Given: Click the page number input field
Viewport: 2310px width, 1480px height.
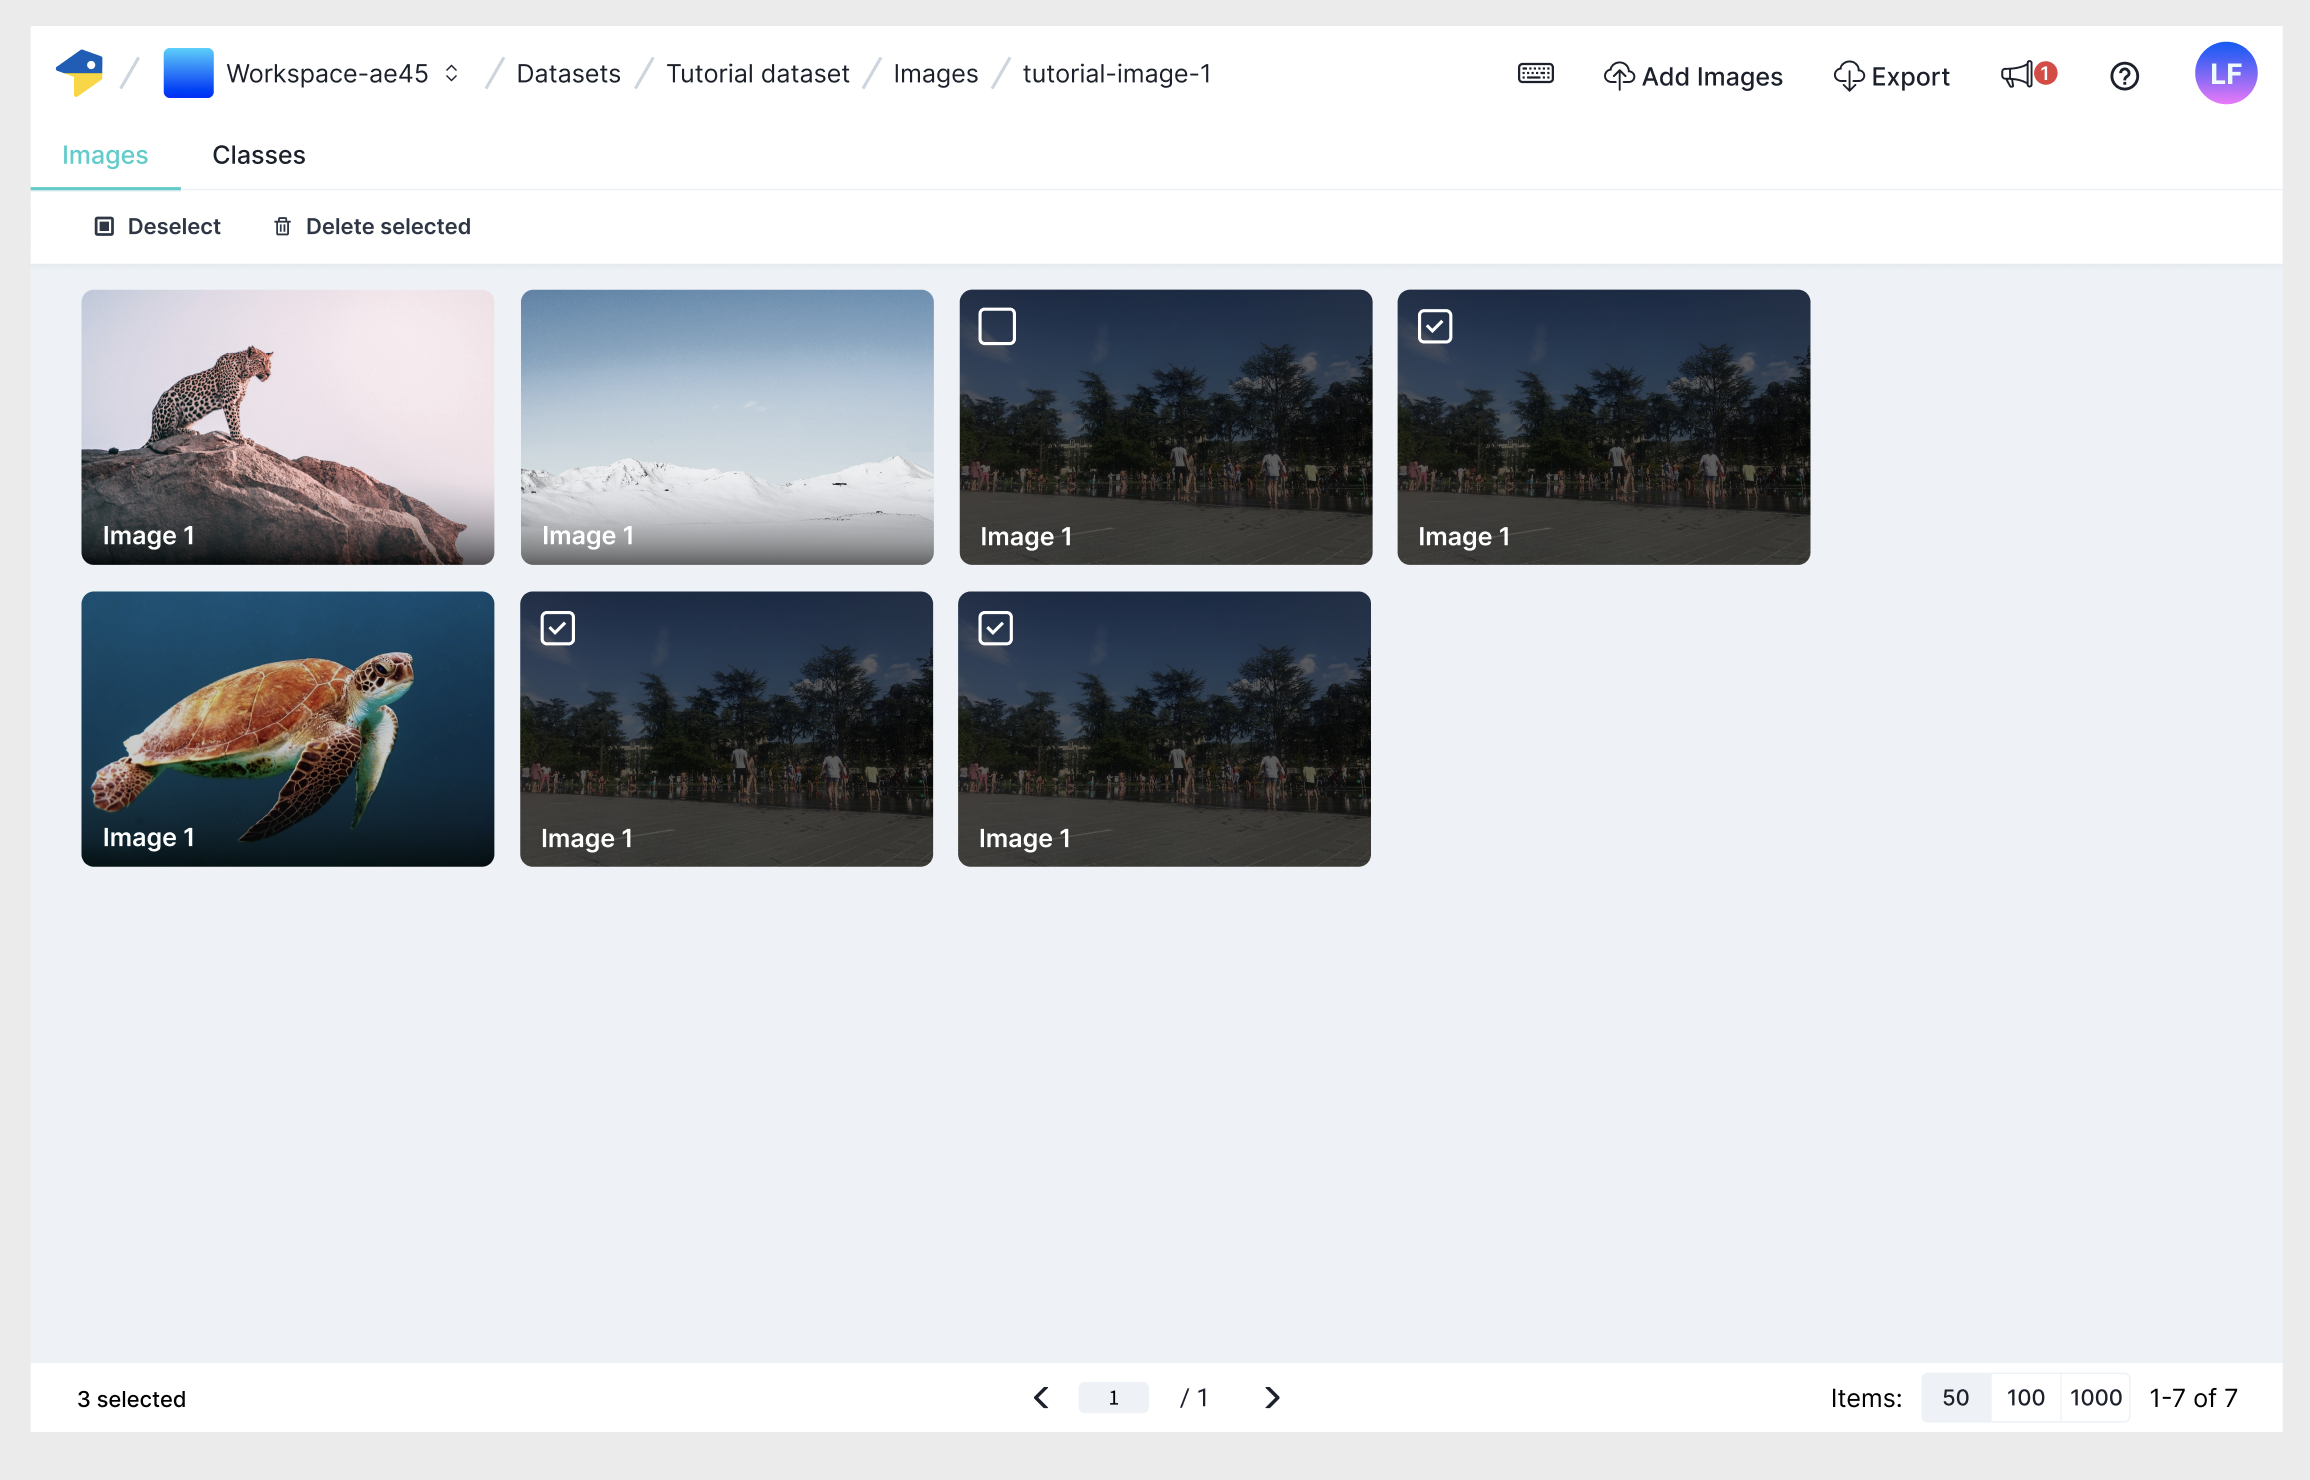Looking at the screenshot, I should tap(1113, 1397).
